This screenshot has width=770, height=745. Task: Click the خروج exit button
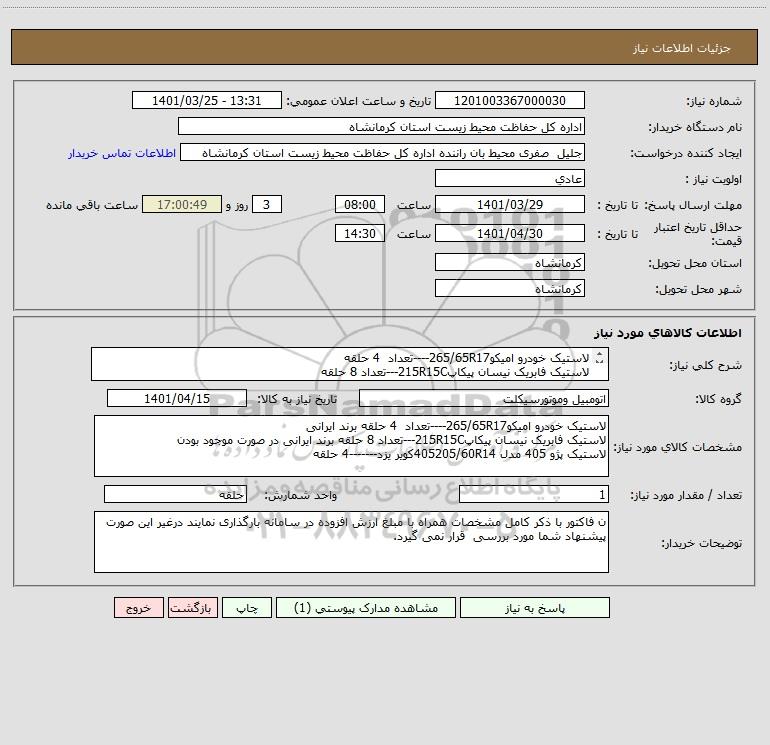138,607
